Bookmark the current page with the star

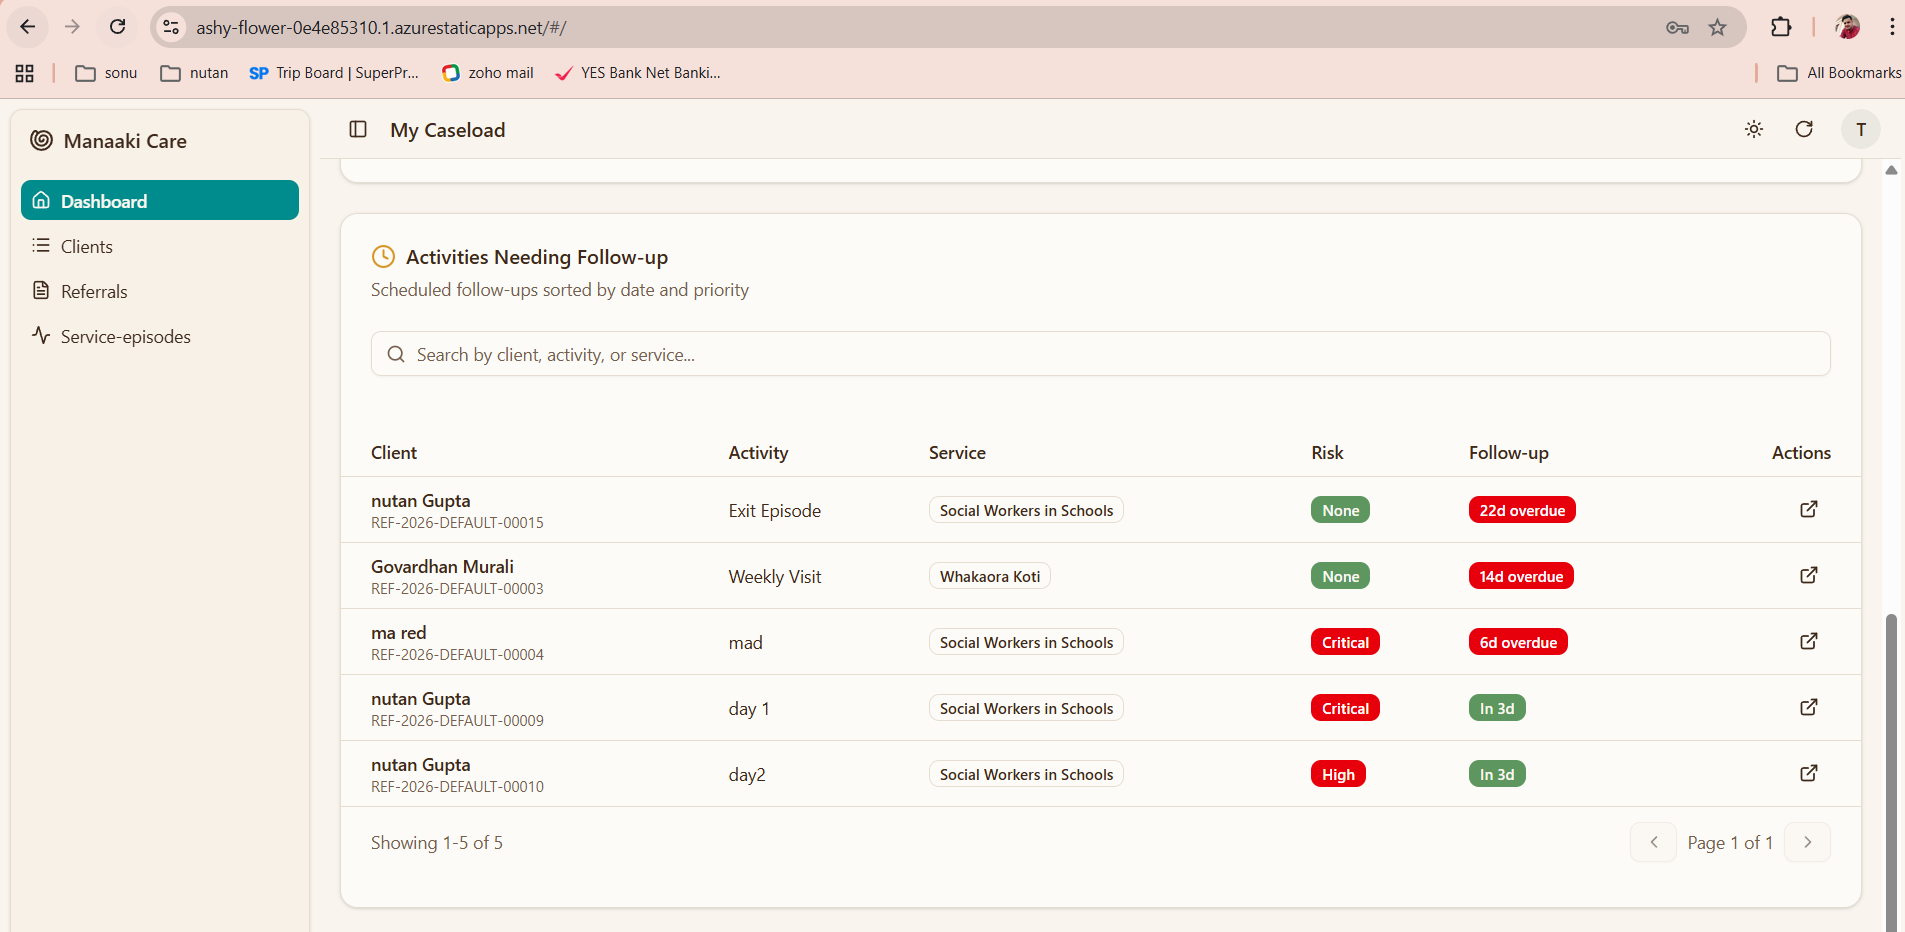pyautogui.click(x=1718, y=27)
